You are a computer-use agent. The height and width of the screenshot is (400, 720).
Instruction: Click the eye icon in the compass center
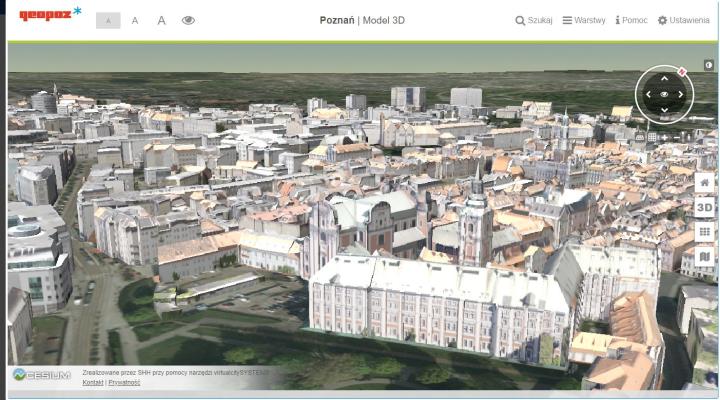pyautogui.click(x=665, y=94)
